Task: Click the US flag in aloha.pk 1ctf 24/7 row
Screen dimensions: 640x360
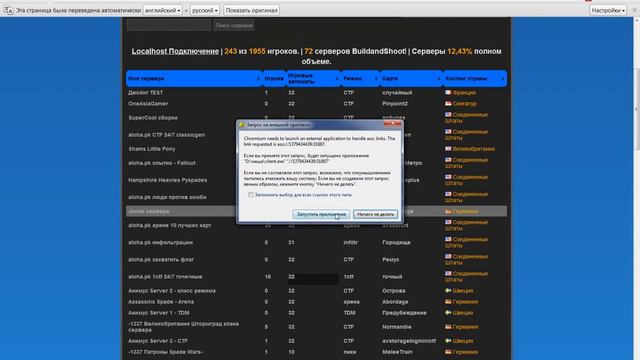Action: pos(448,274)
